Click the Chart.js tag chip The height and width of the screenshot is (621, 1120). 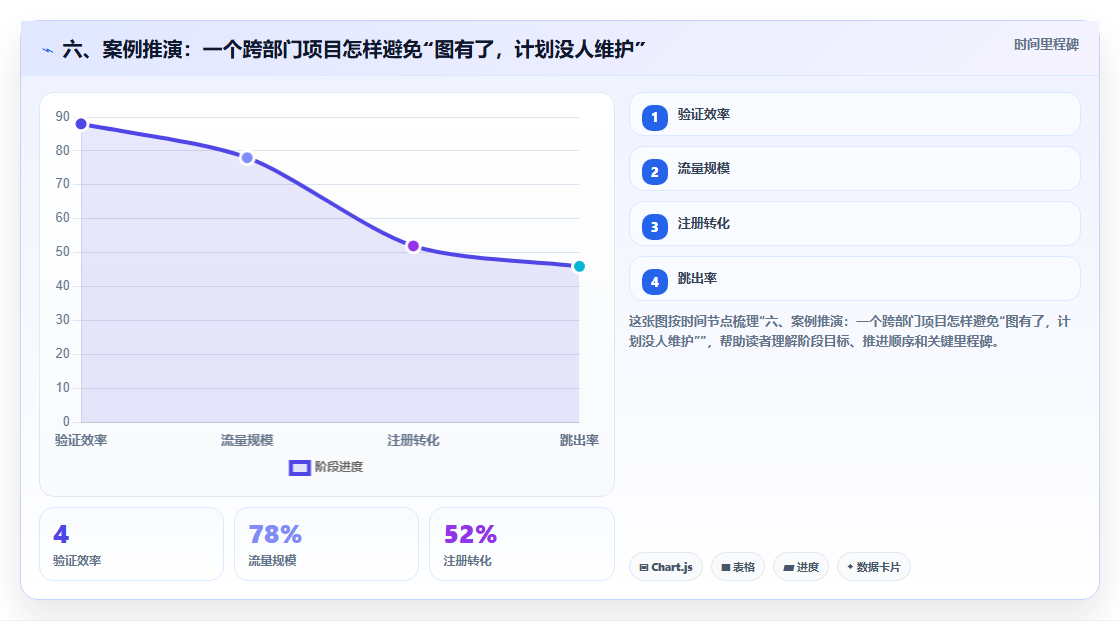point(666,567)
